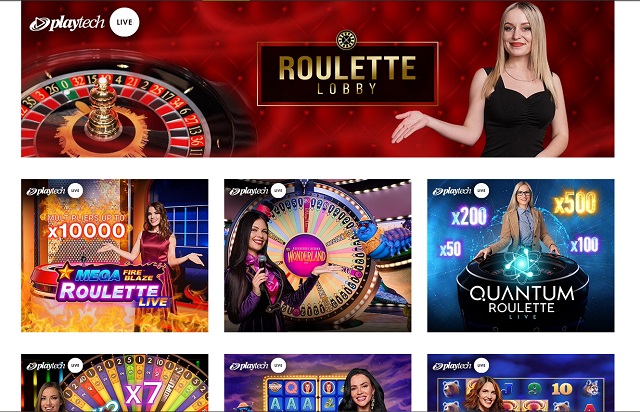Click the LIVE badge on the Wonderland tile
640x412 pixels.
pyautogui.click(x=278, y=191)
